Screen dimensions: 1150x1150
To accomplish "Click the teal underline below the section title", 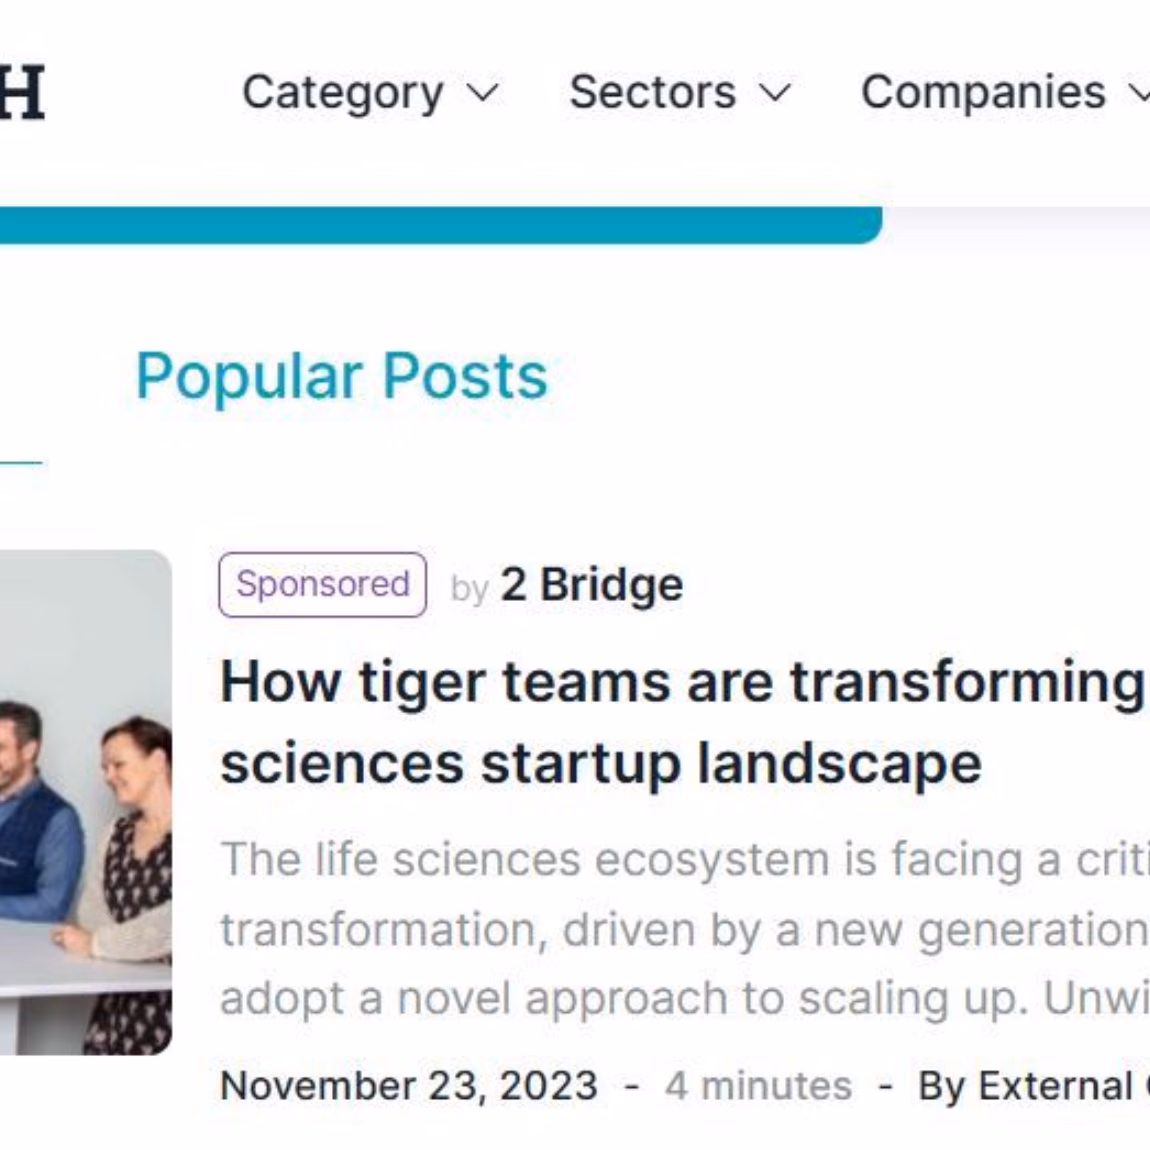I will coord(21,463).
